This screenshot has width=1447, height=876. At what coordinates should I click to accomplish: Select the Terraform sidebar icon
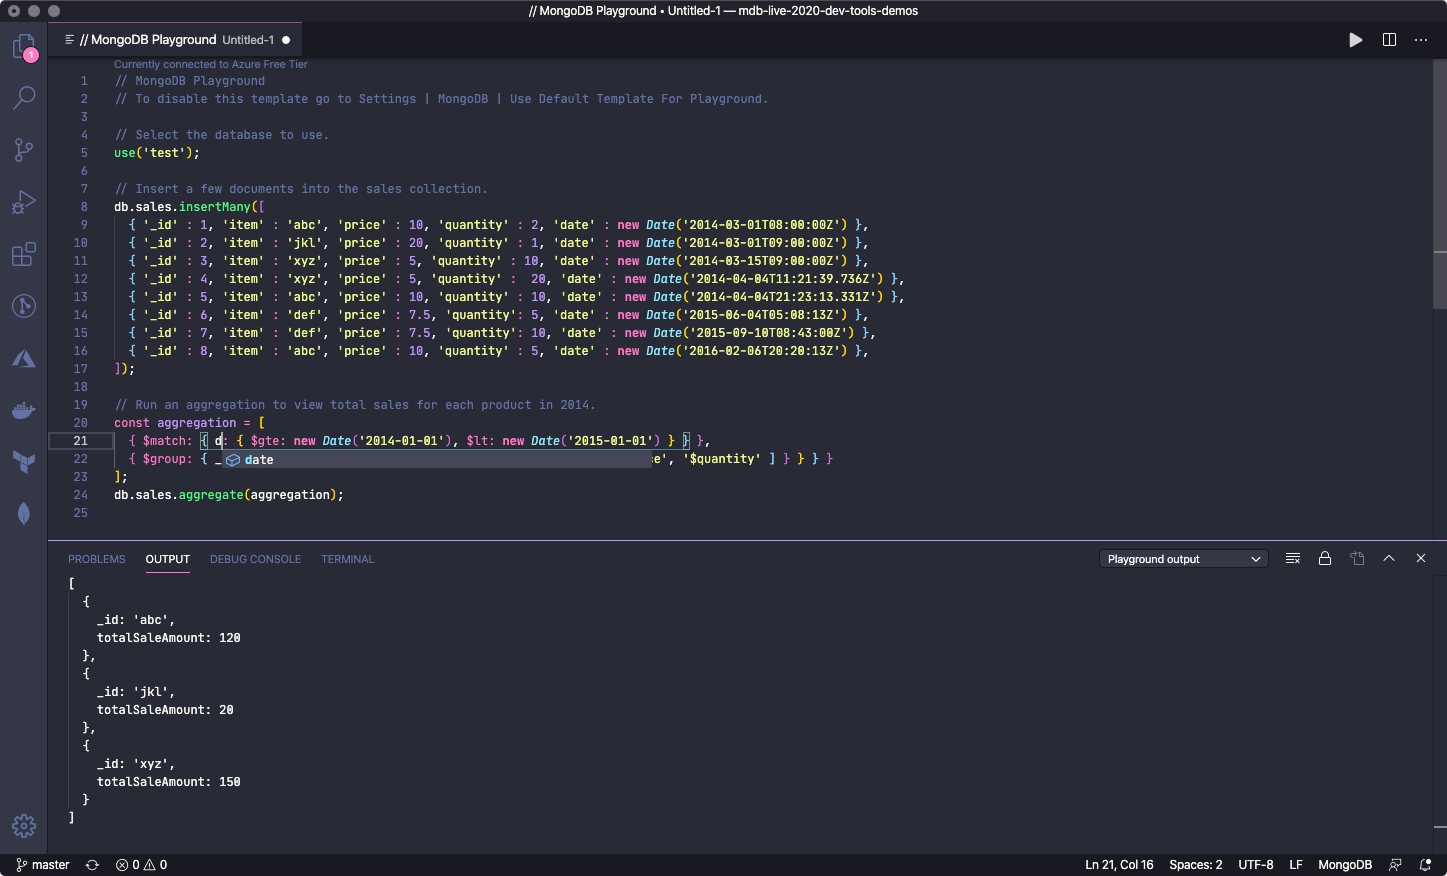pos(23,461)
